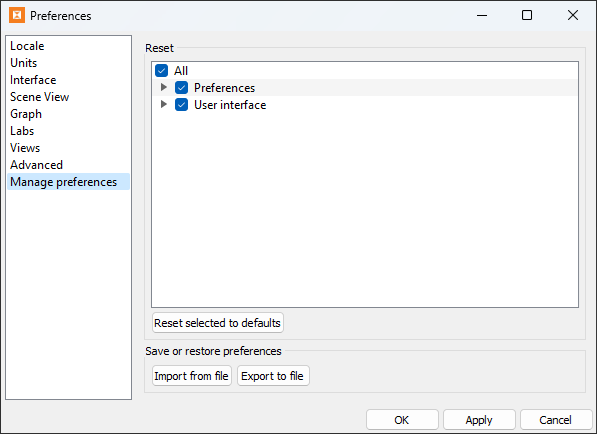
Task: Click the orange Preferences app icon
Action: [17, 15]
